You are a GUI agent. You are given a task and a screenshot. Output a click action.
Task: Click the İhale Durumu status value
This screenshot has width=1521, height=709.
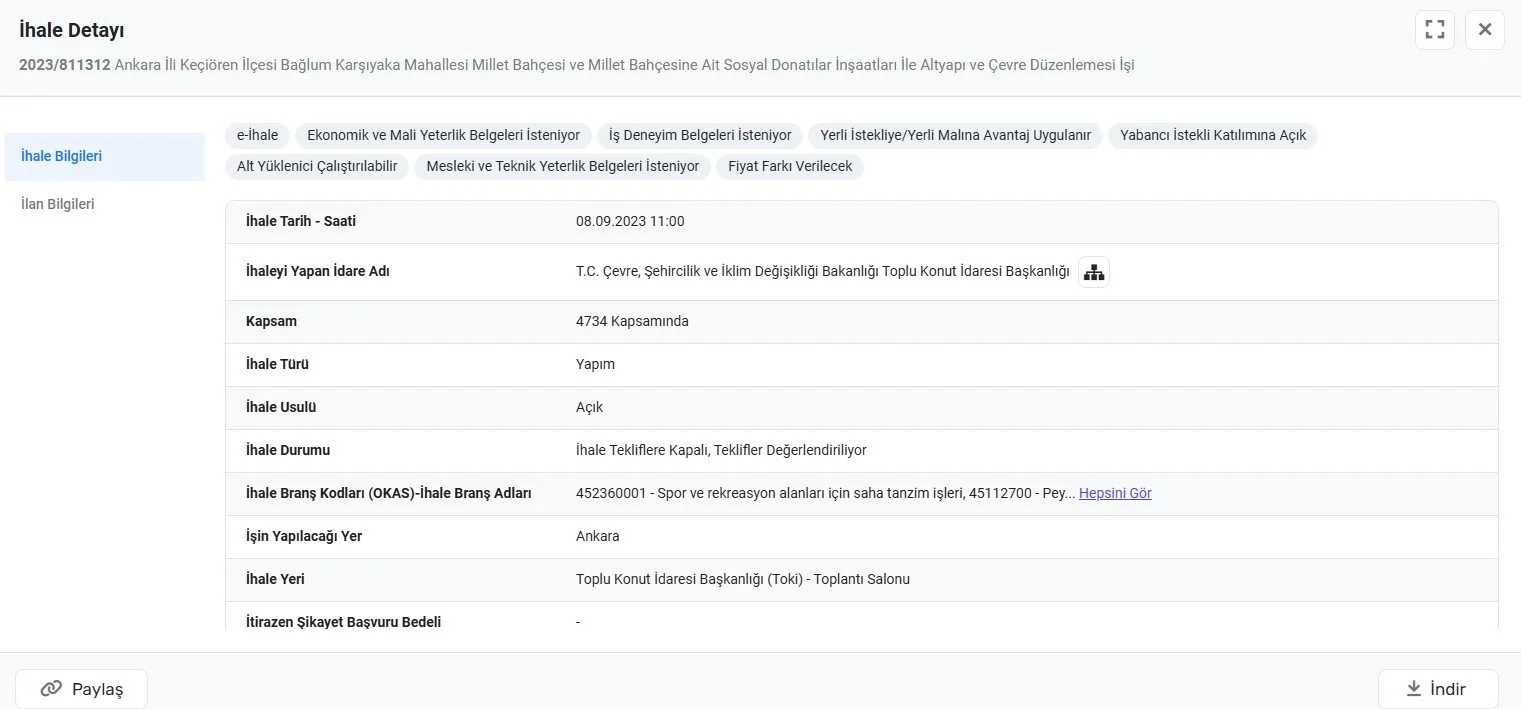[x=721, y=450]
